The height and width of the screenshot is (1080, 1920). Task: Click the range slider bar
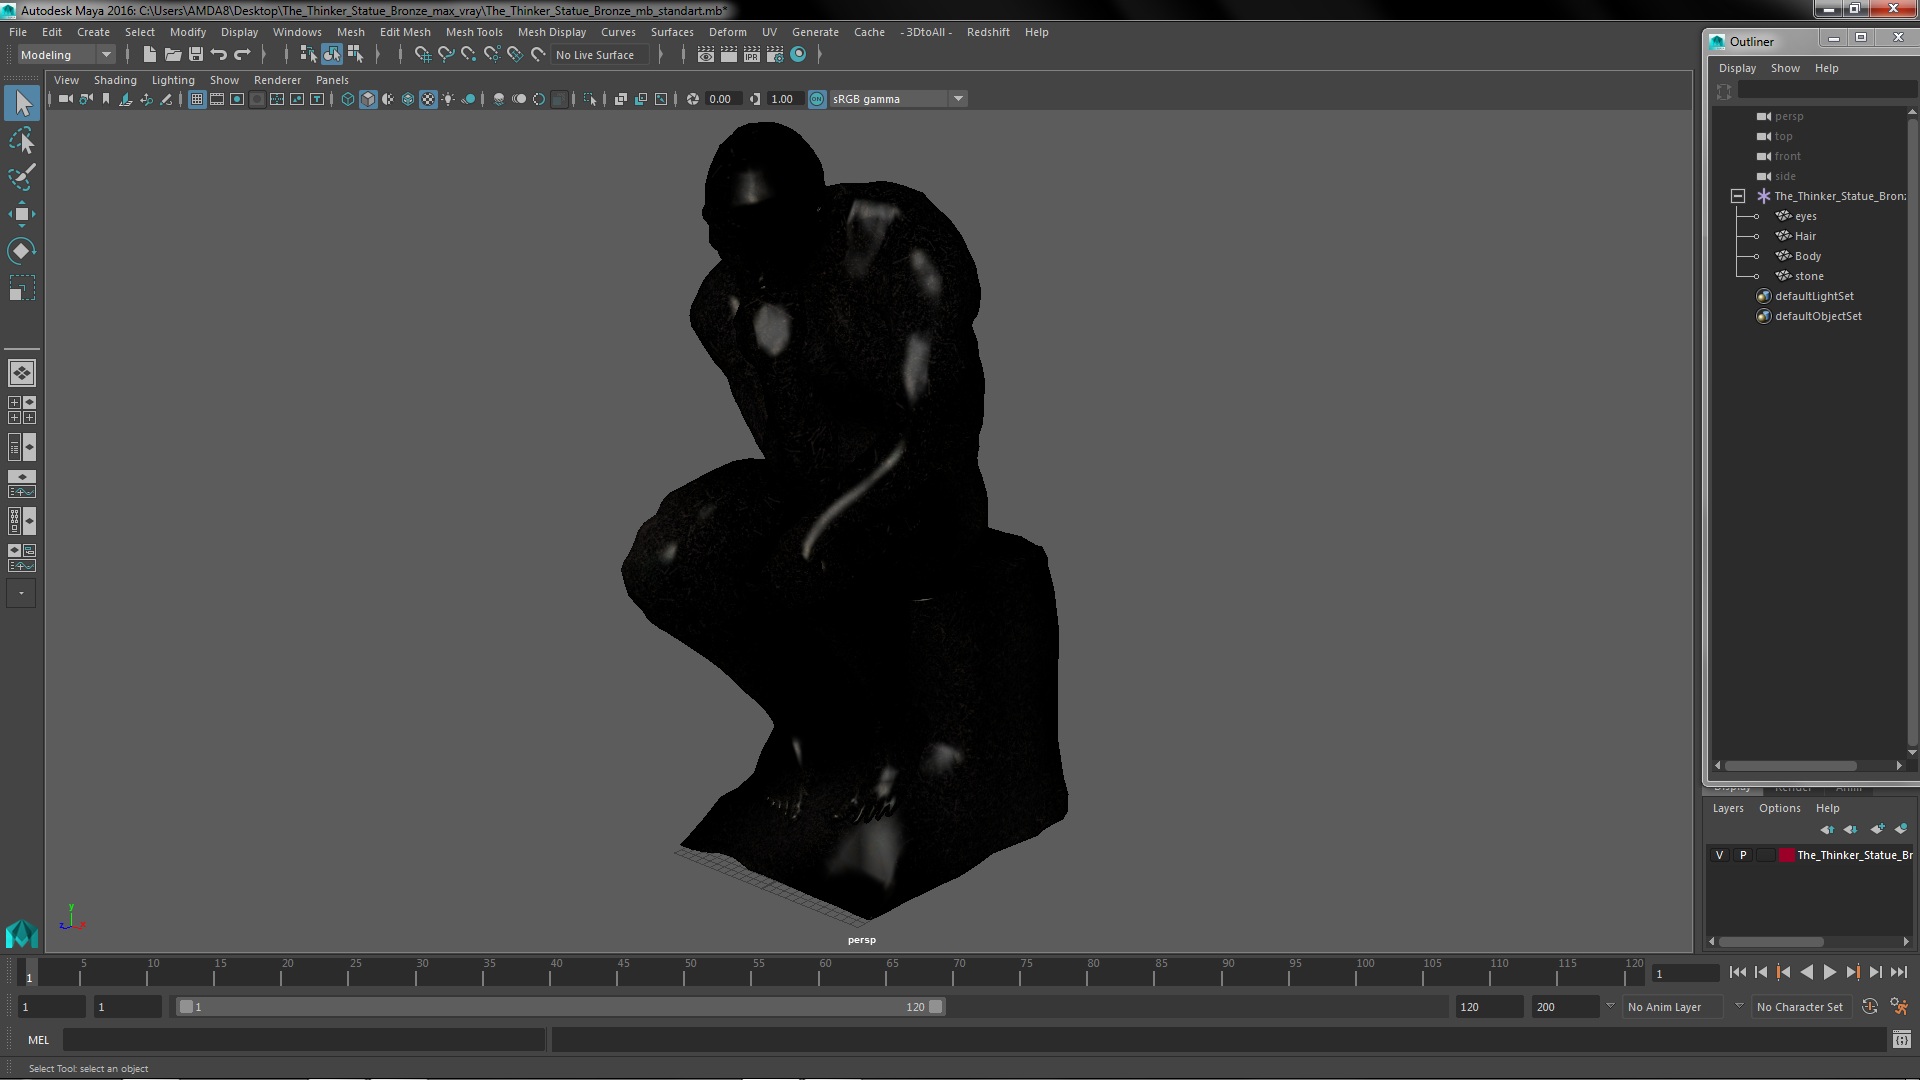click(x=561, y=1007)
